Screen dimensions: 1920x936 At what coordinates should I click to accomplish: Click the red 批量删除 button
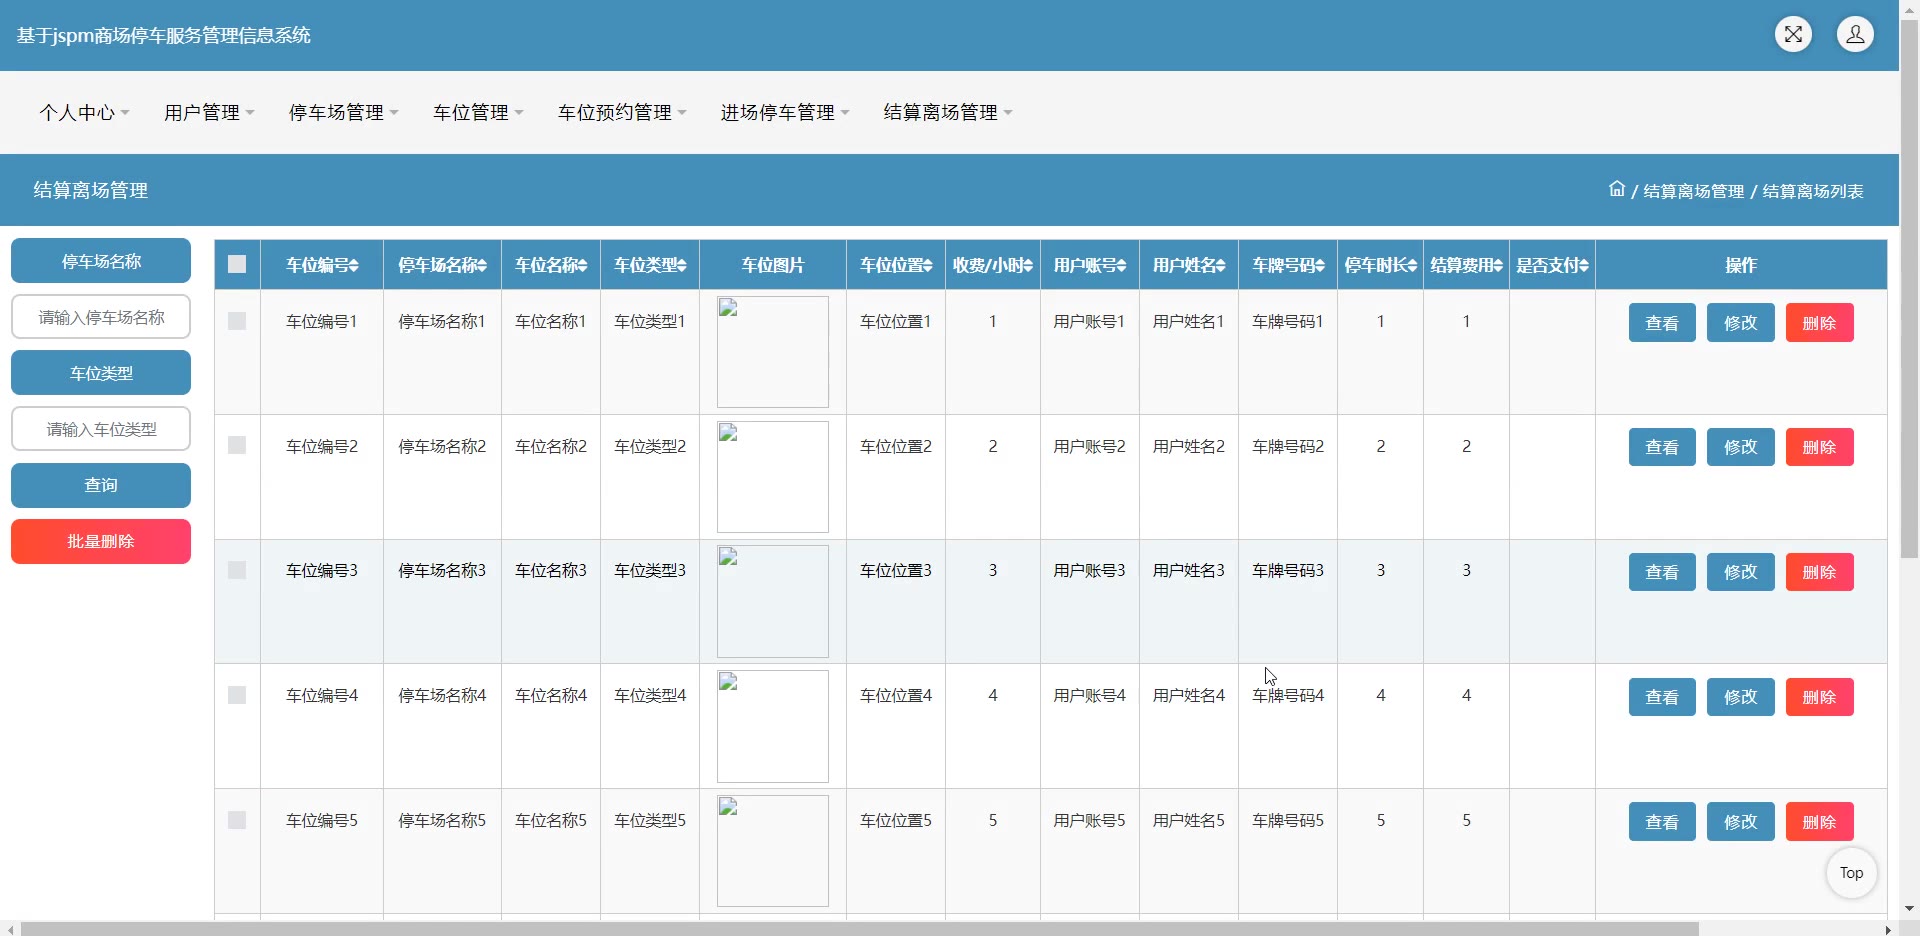[101, 541]
